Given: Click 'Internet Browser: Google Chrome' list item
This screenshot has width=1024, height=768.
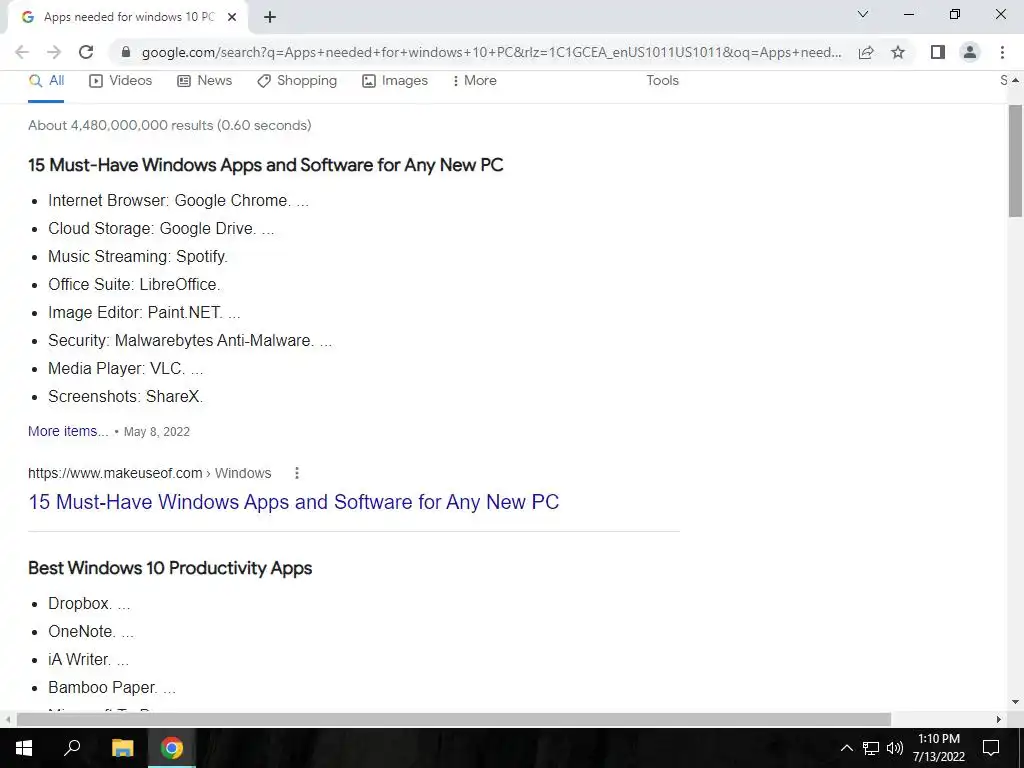Looking at the screenshot, I should point(178,200).
